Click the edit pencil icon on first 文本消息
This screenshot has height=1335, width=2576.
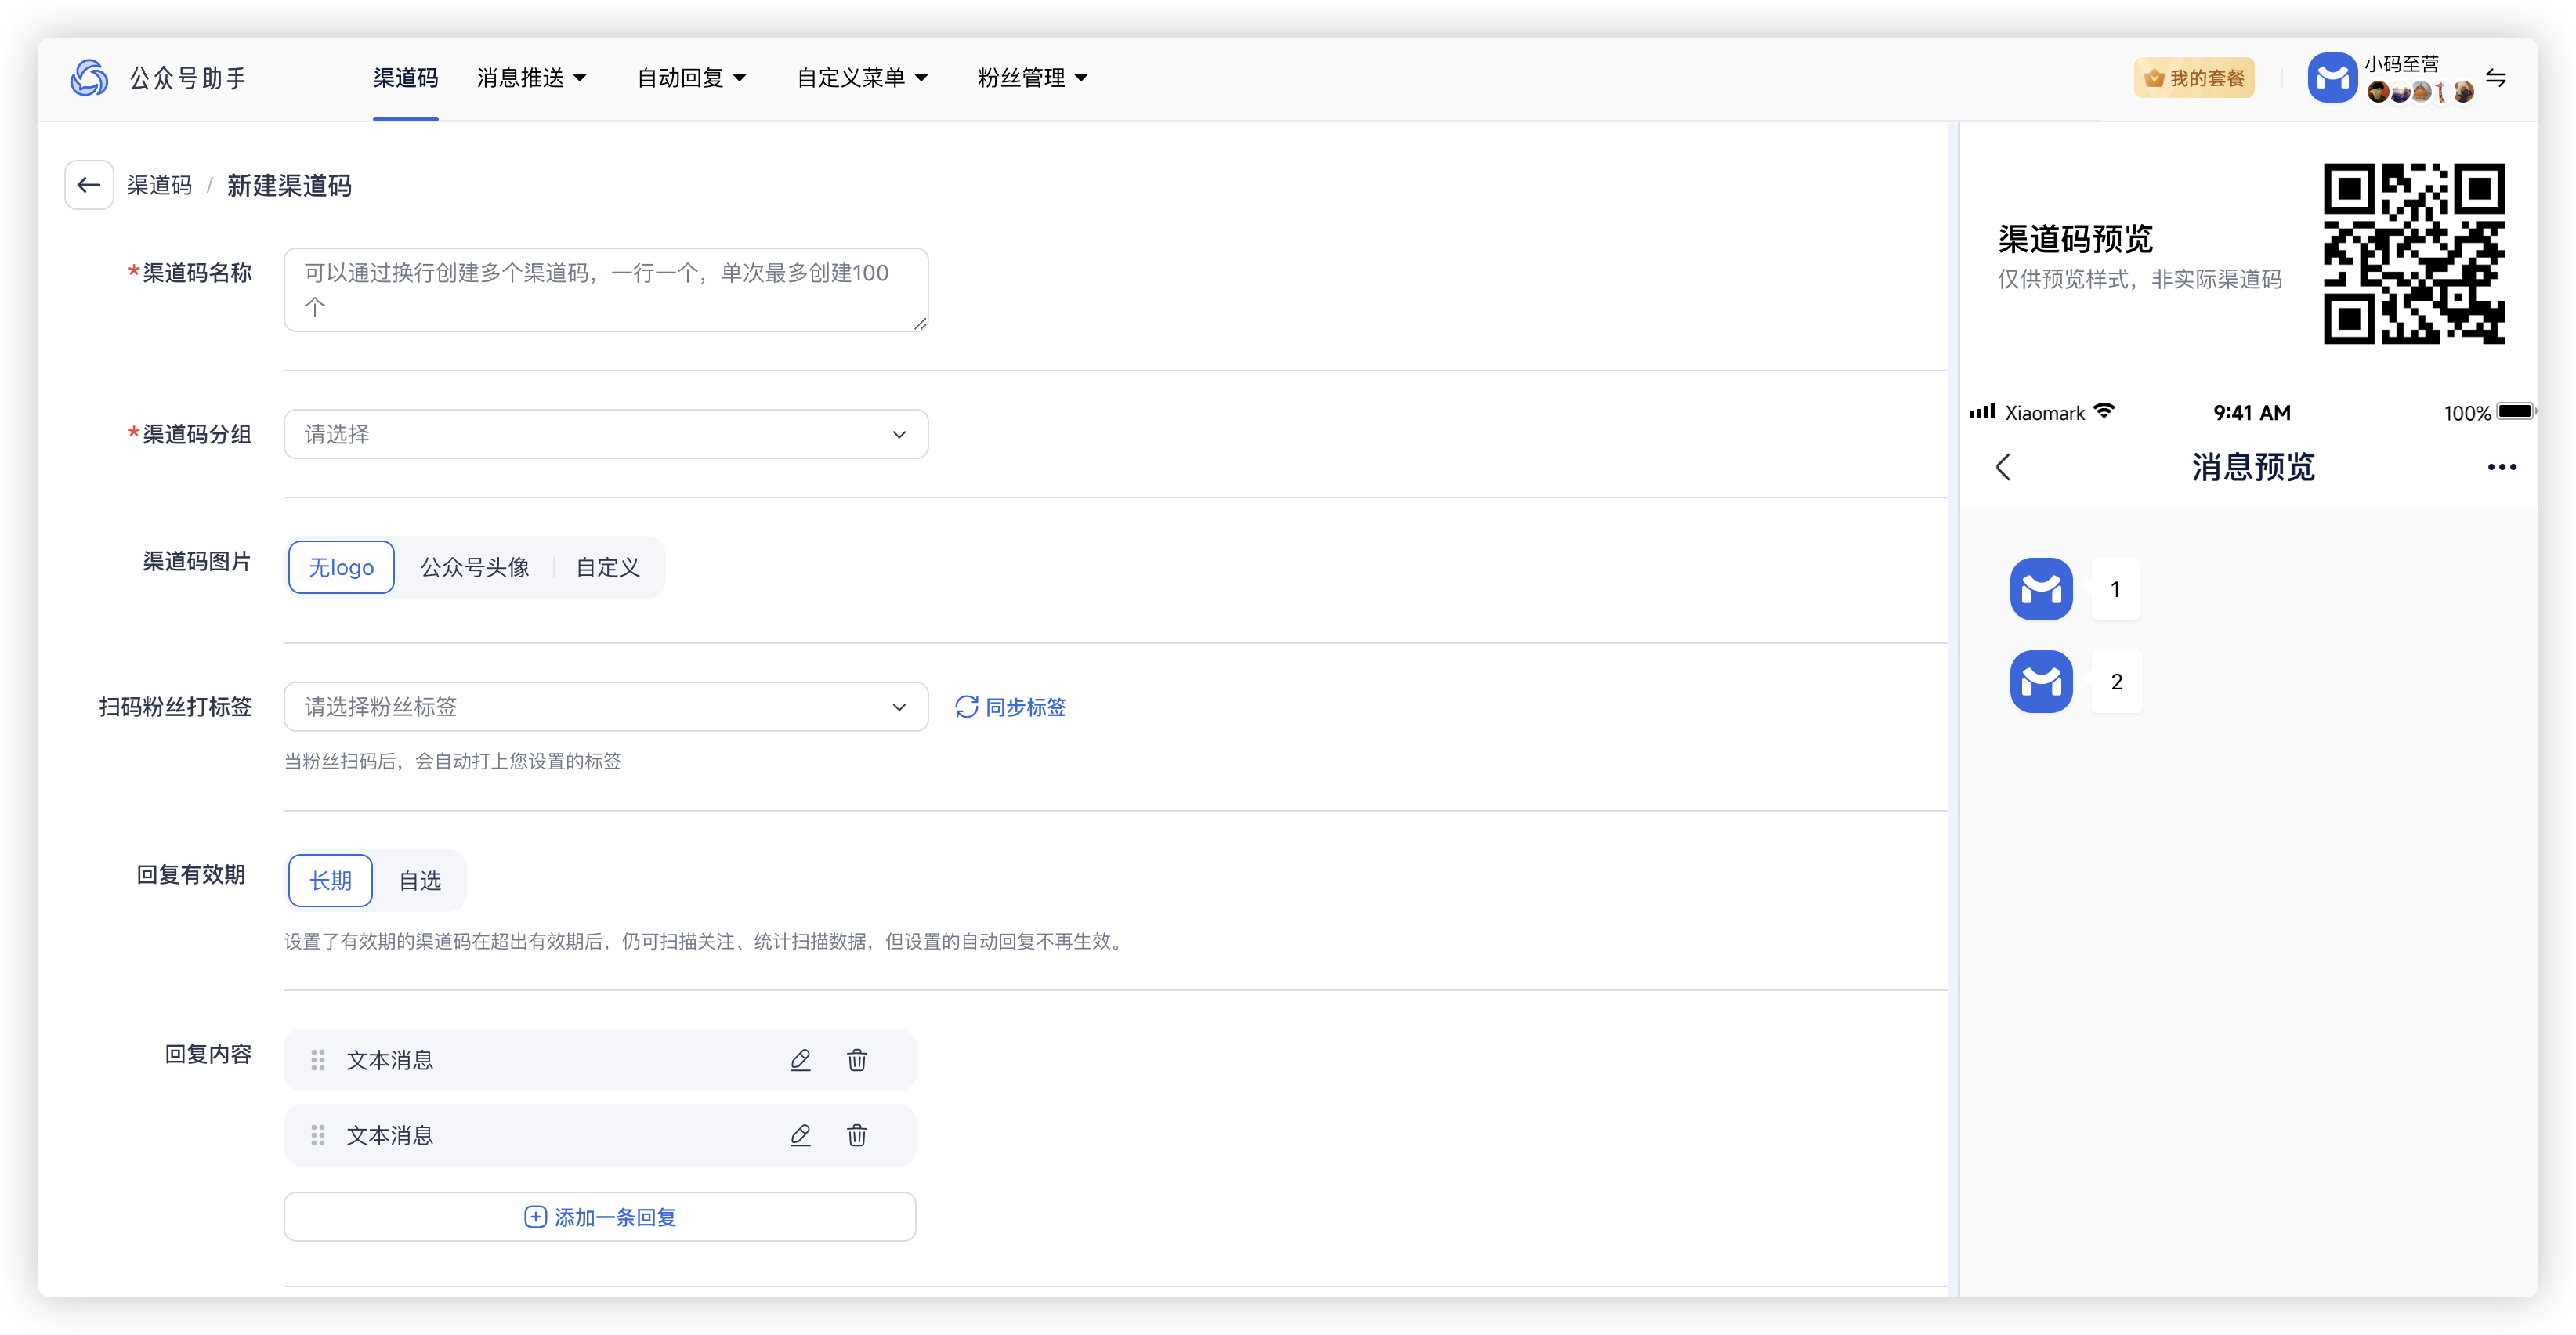[800, 1059]
